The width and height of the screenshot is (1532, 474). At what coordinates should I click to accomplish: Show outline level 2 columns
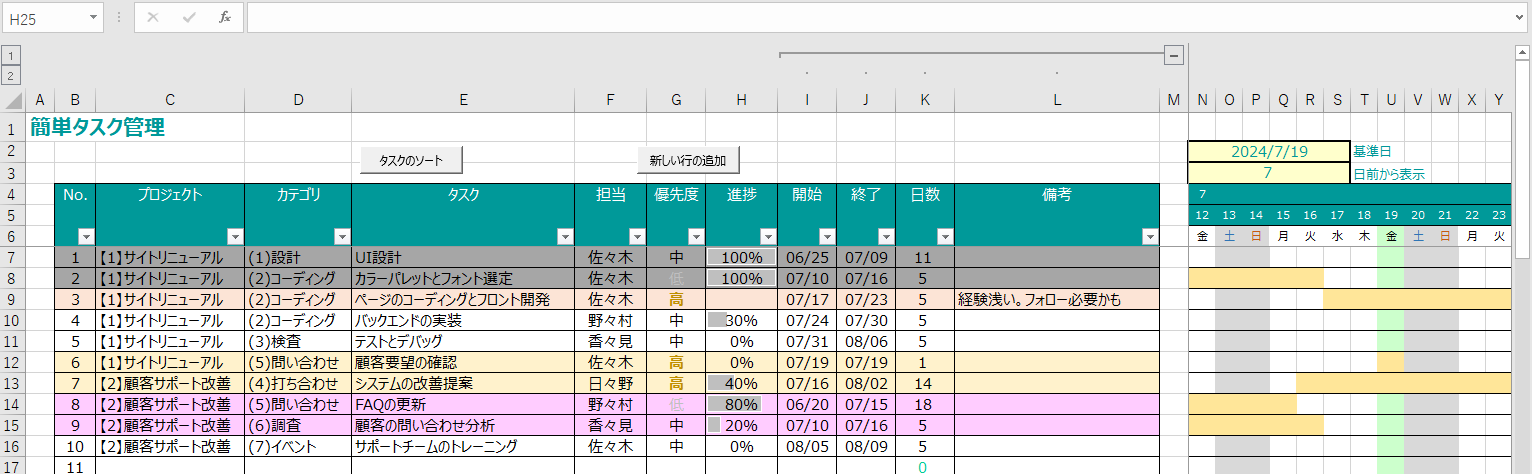(x=11, y=75)
